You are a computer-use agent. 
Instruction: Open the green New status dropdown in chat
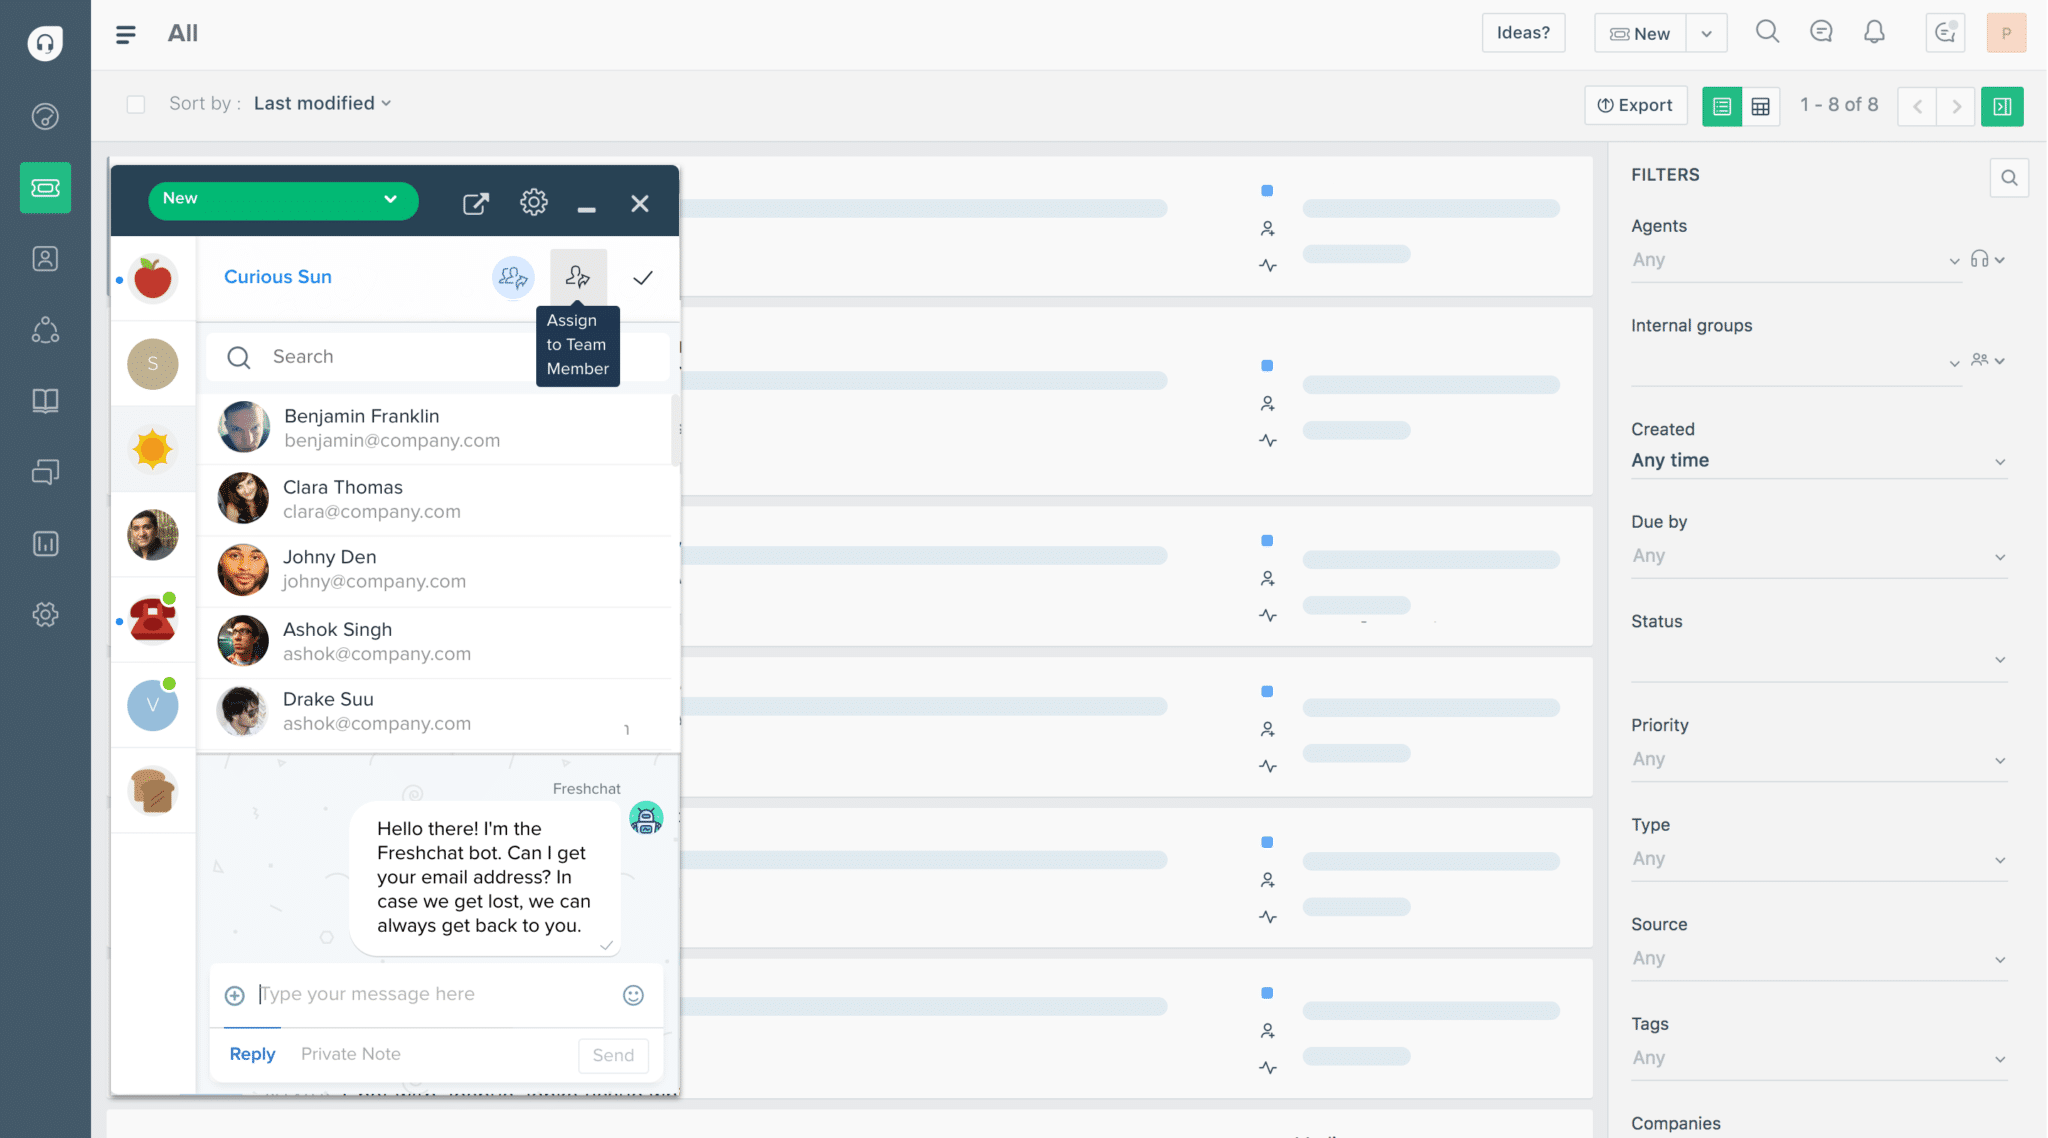(x=283, y=200)
